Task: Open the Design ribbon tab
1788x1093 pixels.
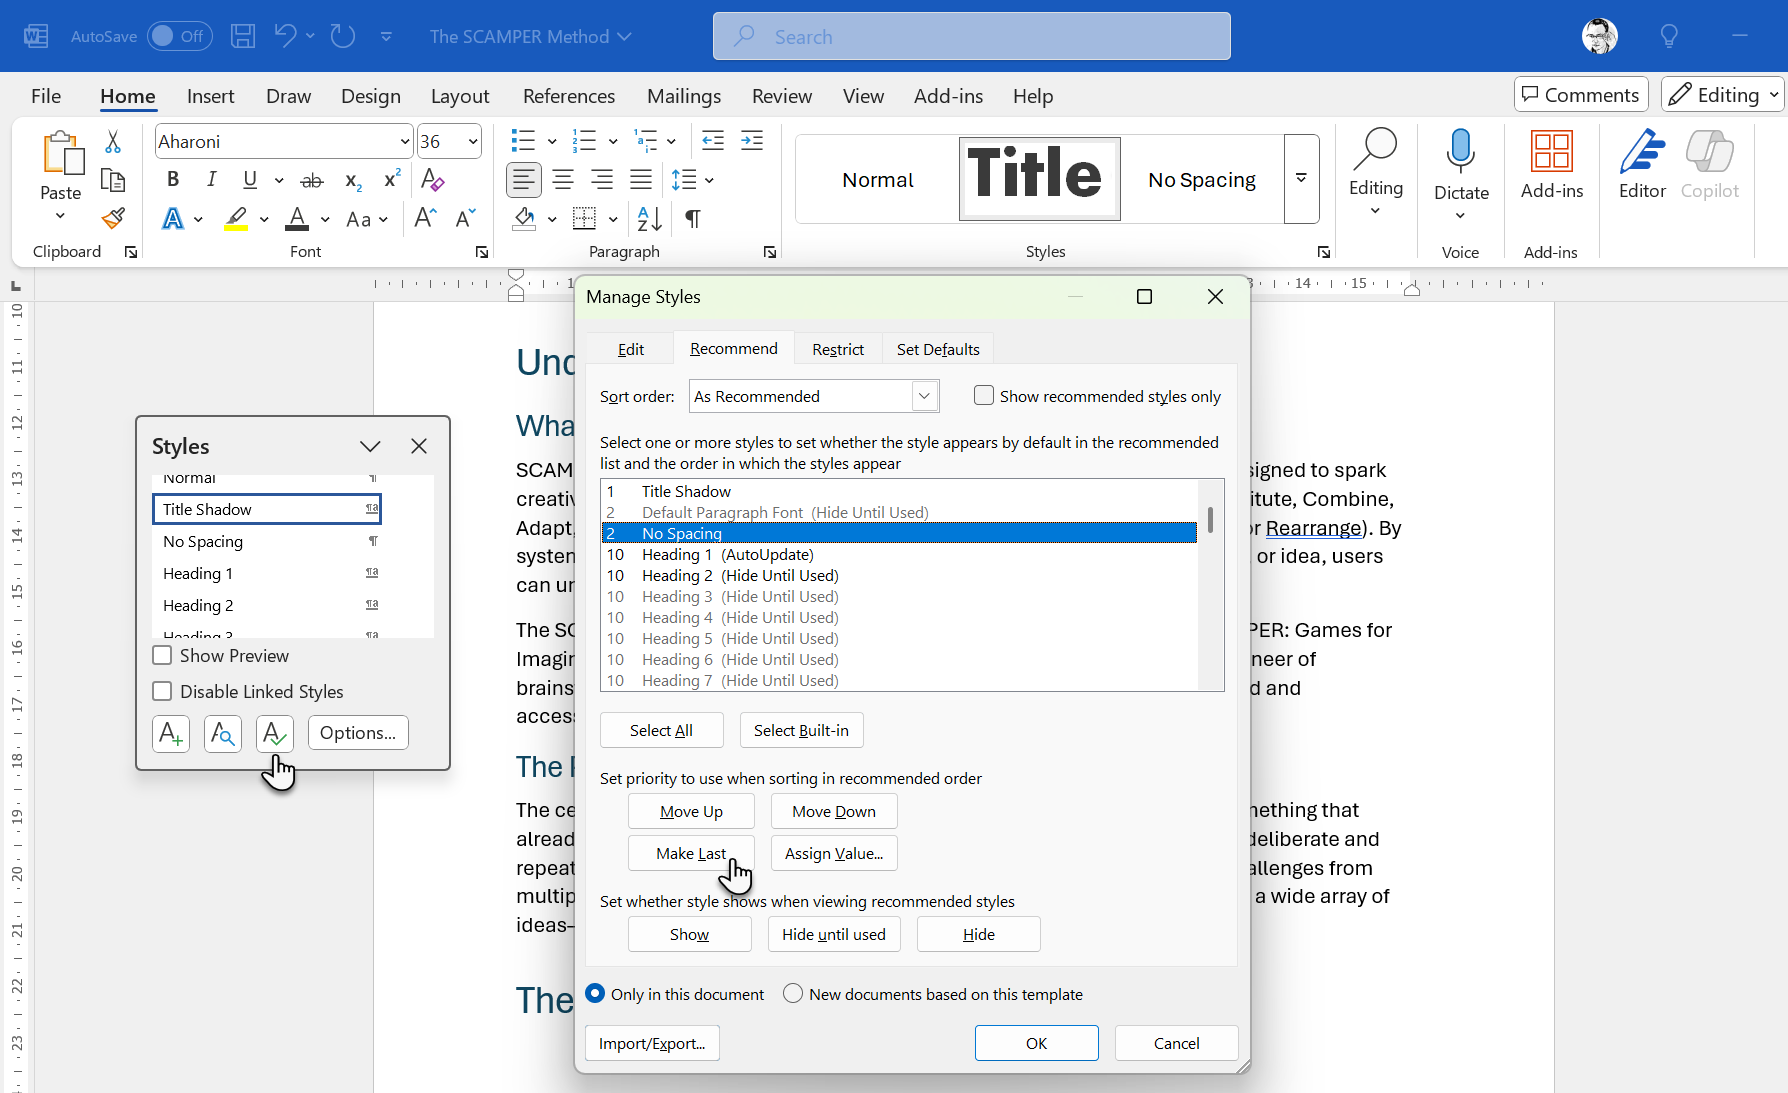Action: click(x=370, y=96)
